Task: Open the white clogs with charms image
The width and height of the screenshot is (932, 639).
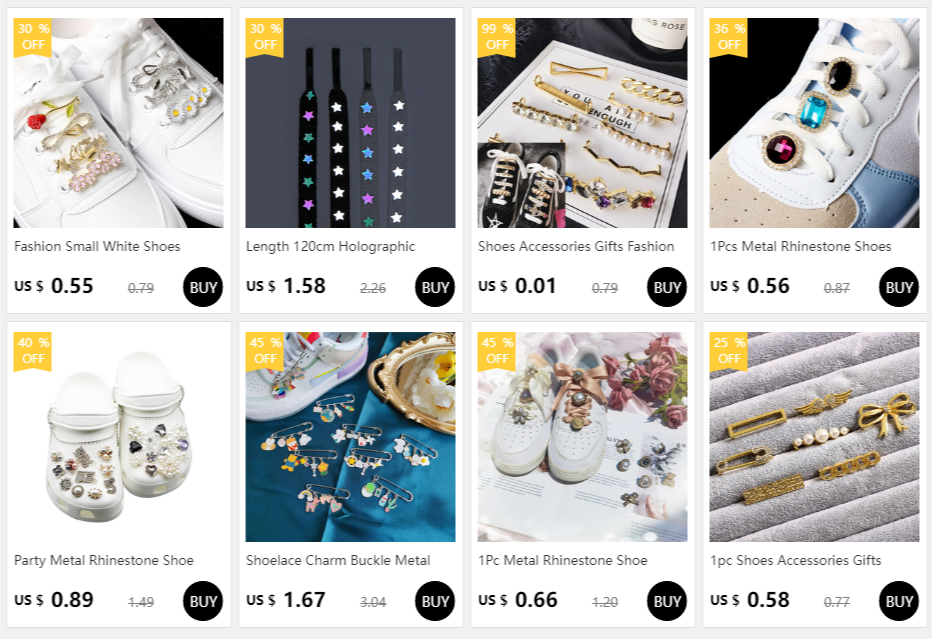Action: [118, 437]
